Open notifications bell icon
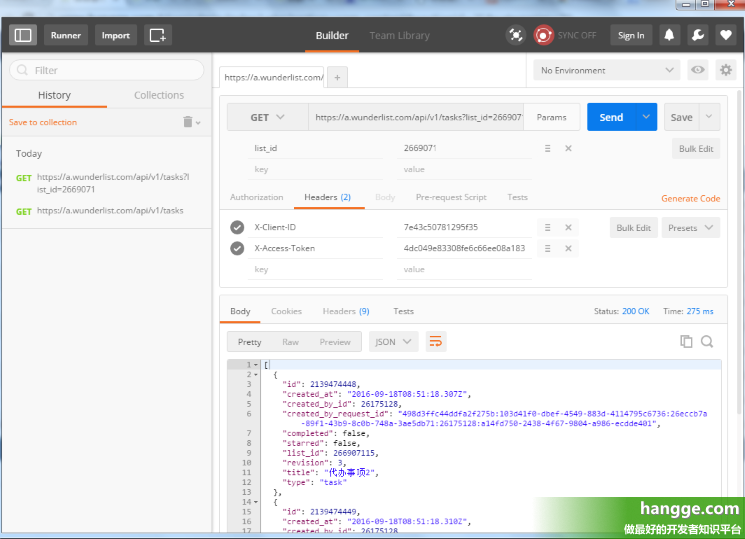Viewport: 745px width, 539px height. [669, 35]
